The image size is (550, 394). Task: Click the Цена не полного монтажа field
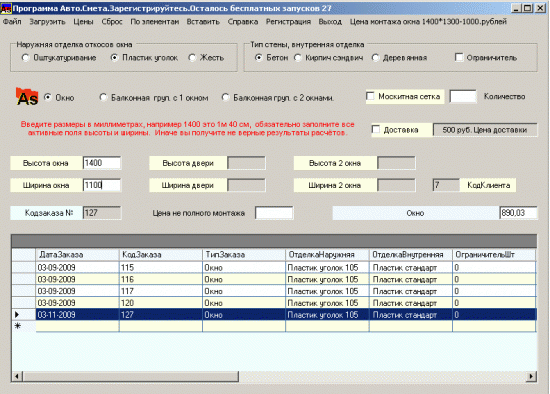coord(274,213)
